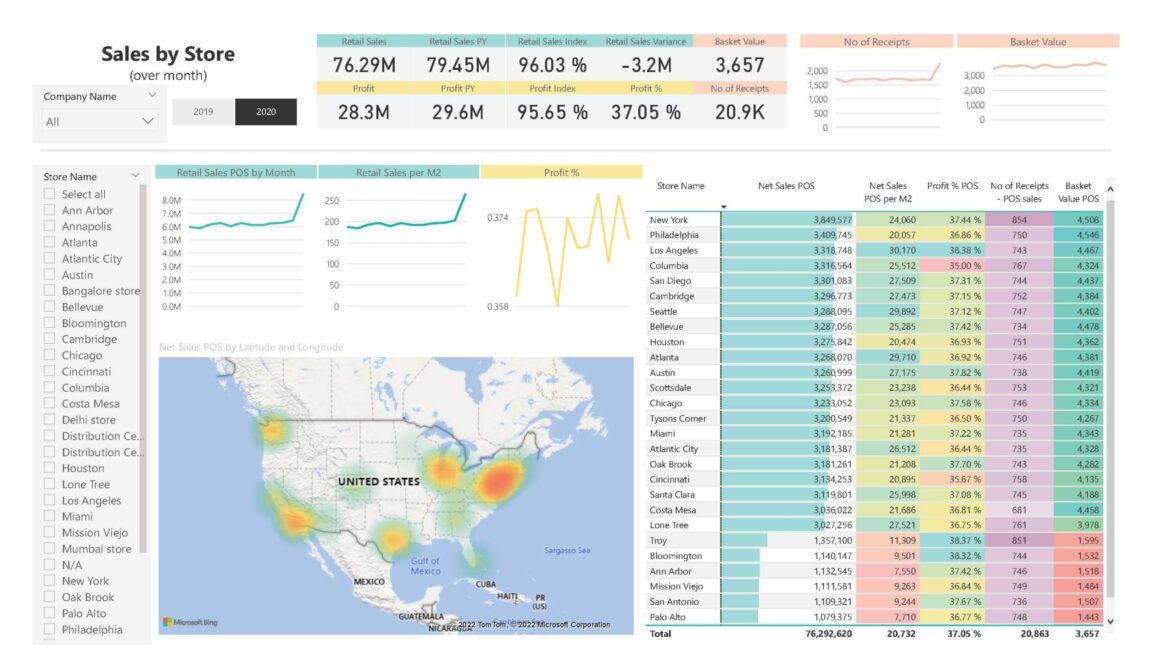Select Los Angeles in the Store Name filter
The width and height of the screenshot is (1152, 666).
tap(47, 500)
